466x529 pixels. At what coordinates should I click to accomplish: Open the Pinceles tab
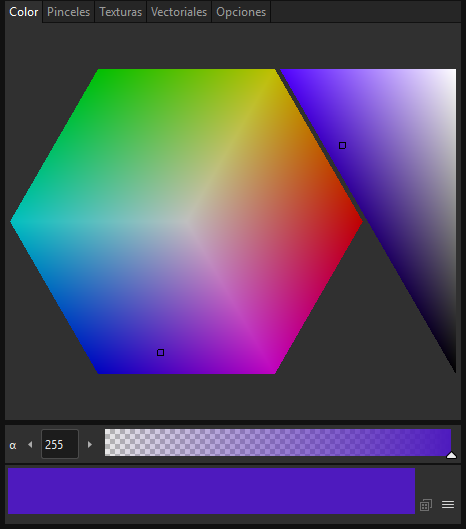pos(68,12)
